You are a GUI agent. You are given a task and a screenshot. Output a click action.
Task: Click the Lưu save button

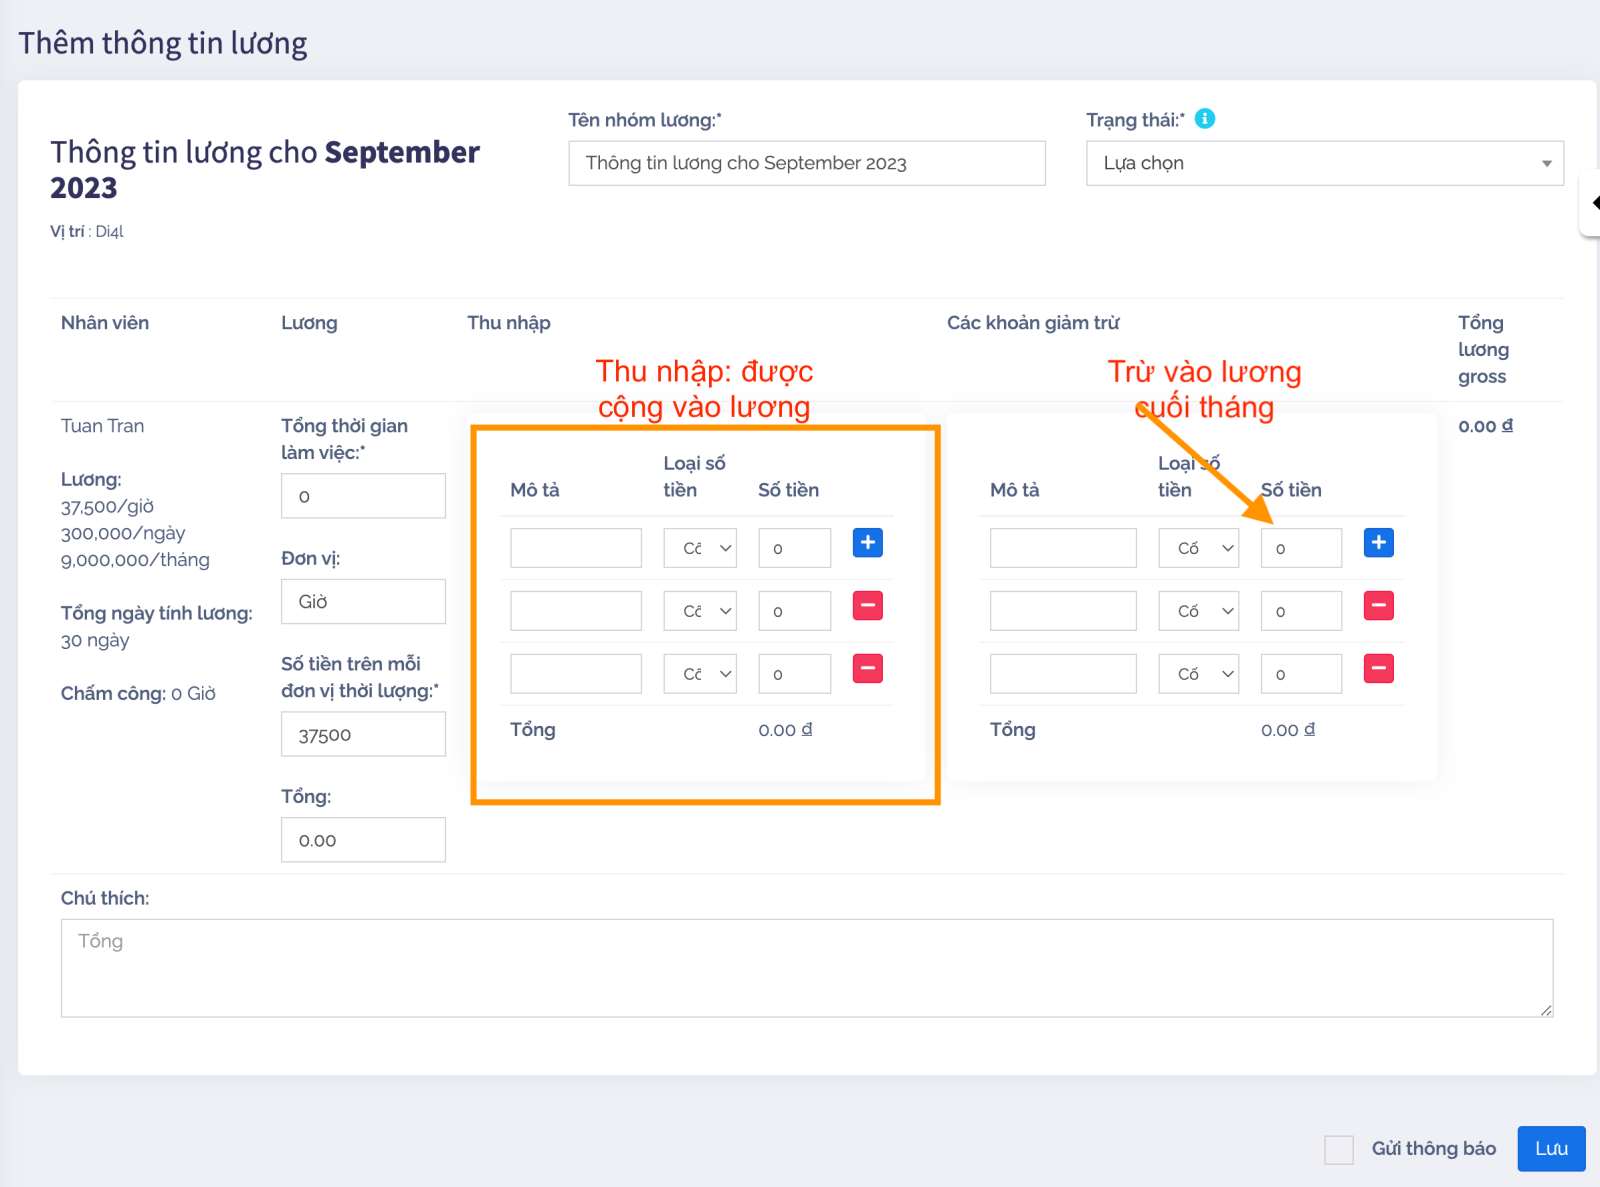tap(1551, 1149)
